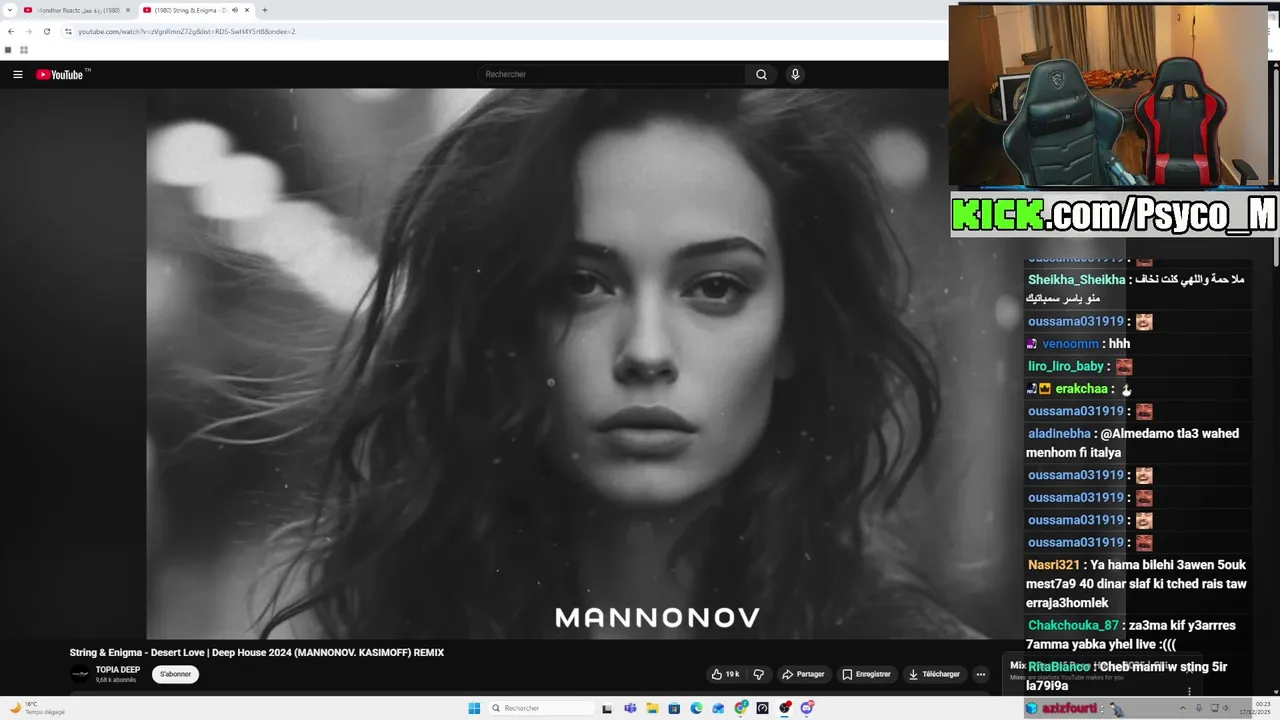Select the YouTube URL in the address bar
1280x720 pixels.
tap(187, 31)
